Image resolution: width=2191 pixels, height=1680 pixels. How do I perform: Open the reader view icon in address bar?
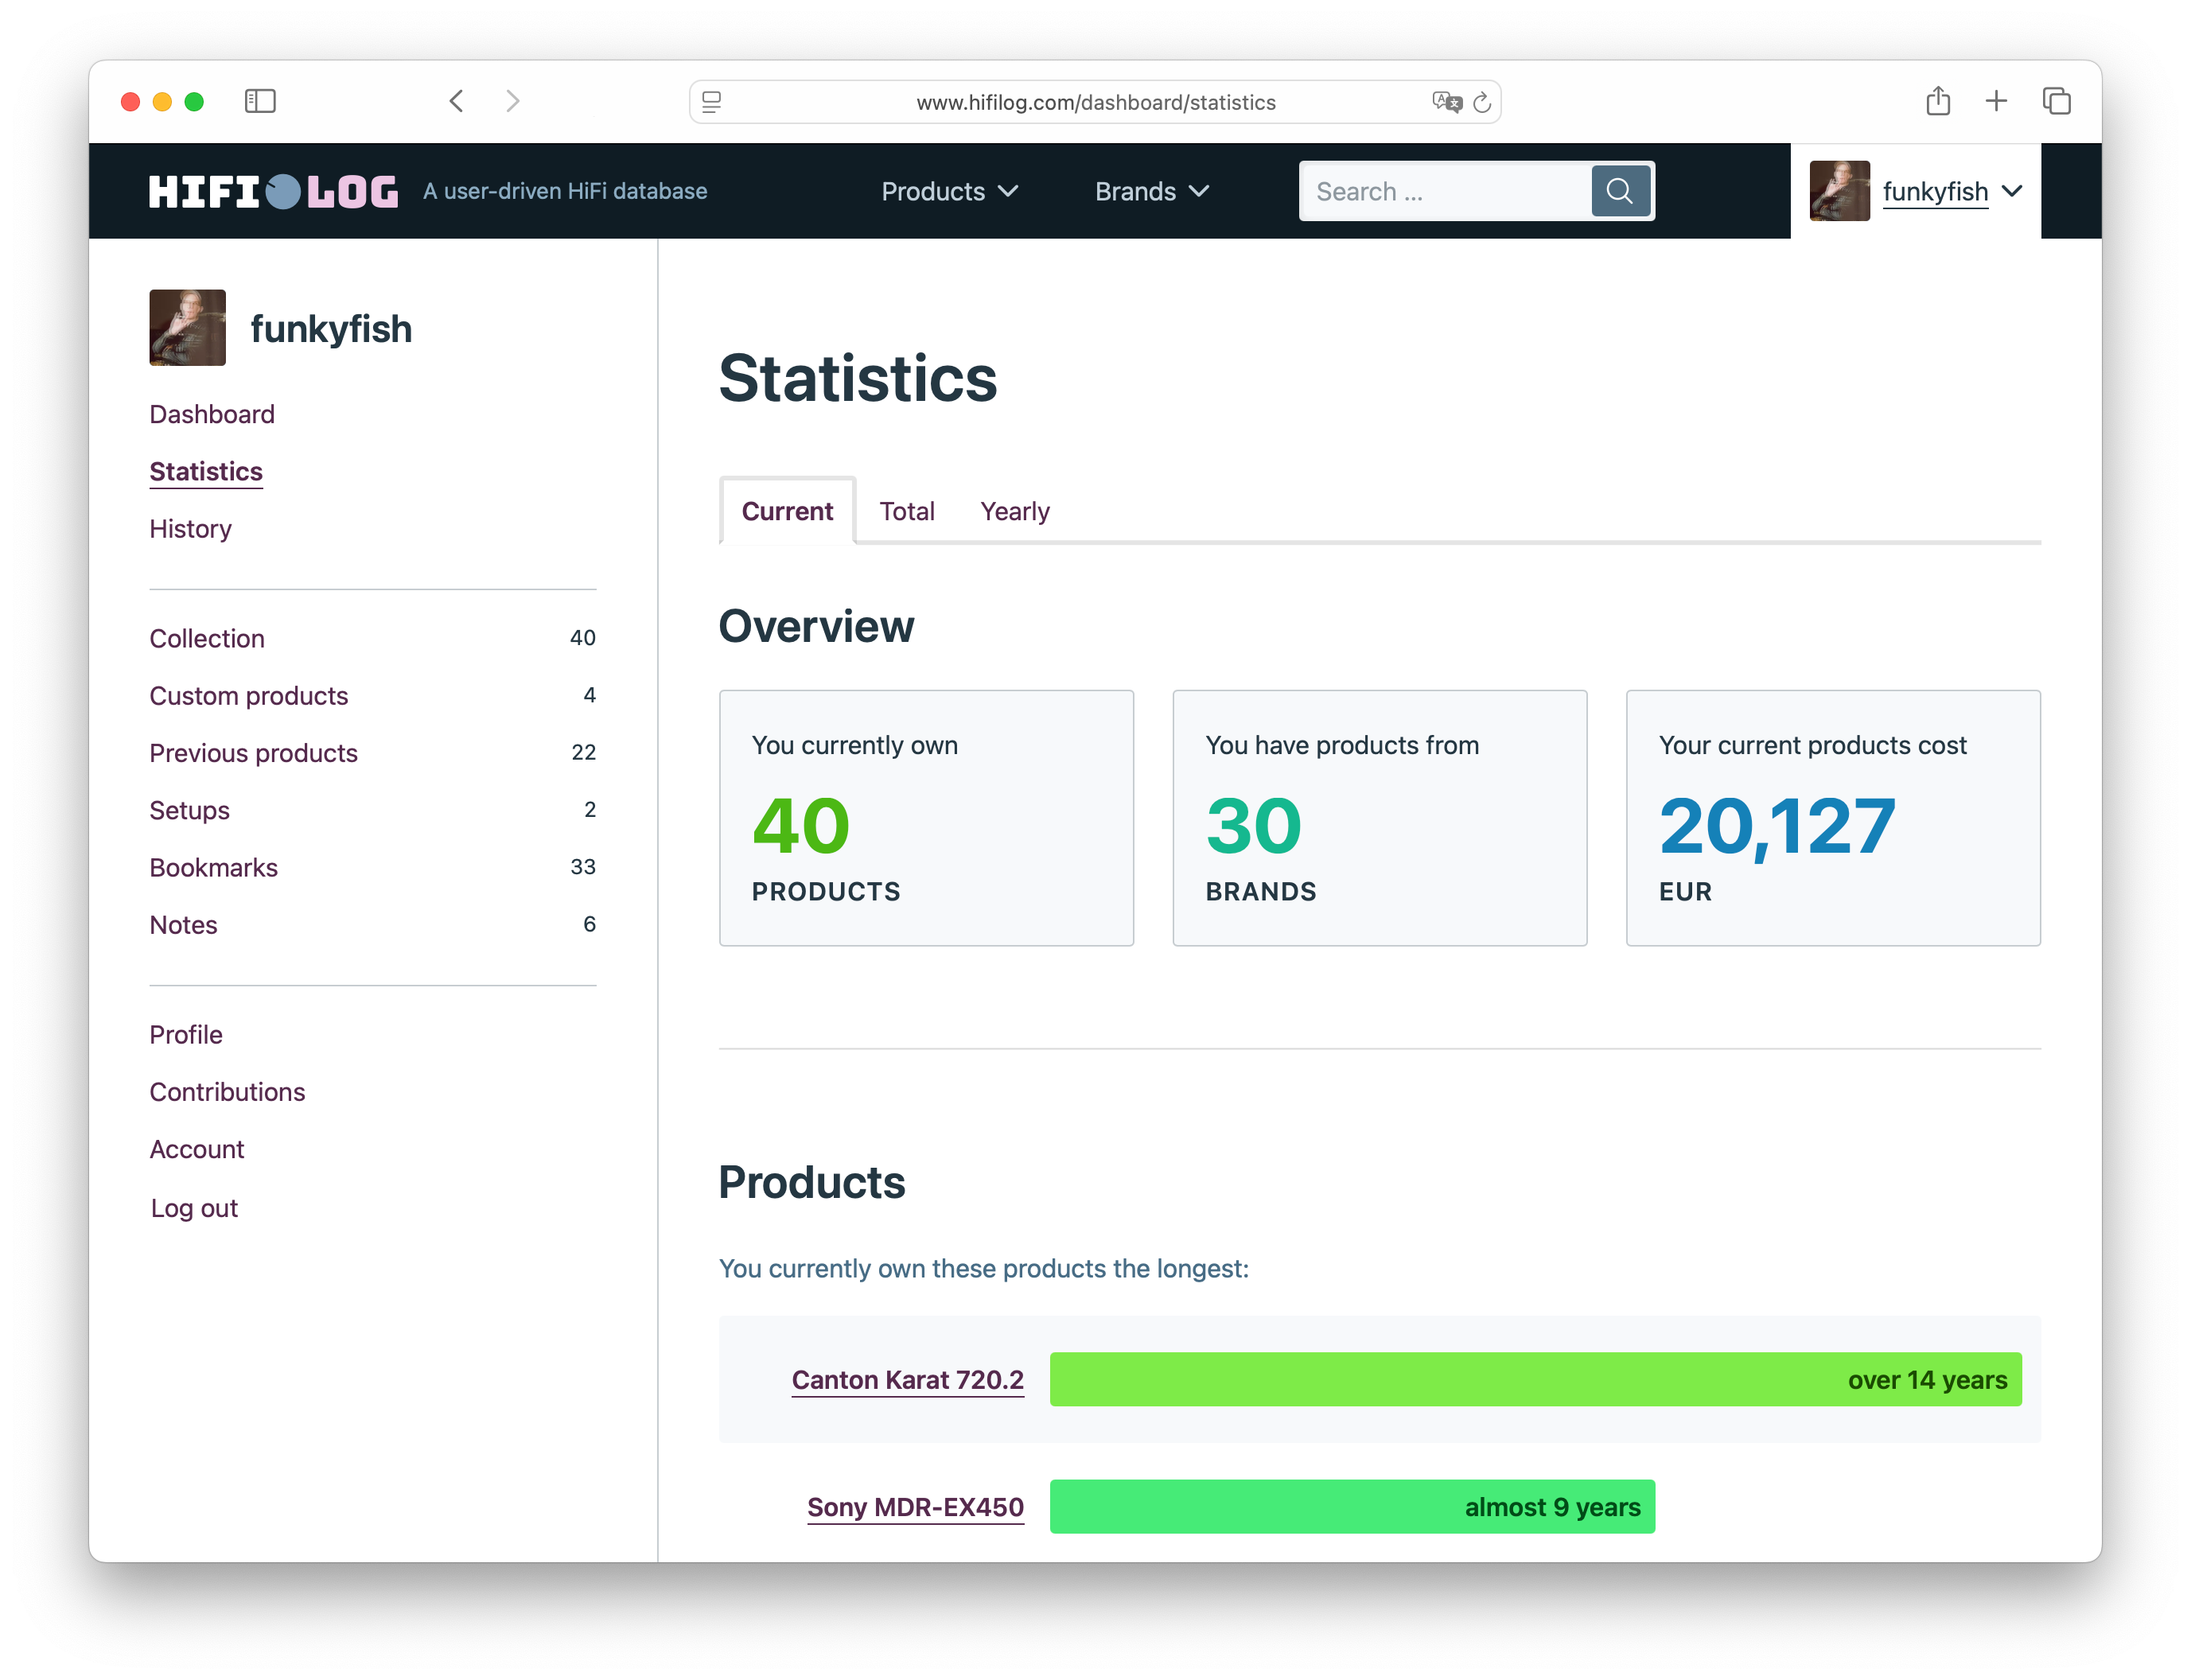coord(711,102)
